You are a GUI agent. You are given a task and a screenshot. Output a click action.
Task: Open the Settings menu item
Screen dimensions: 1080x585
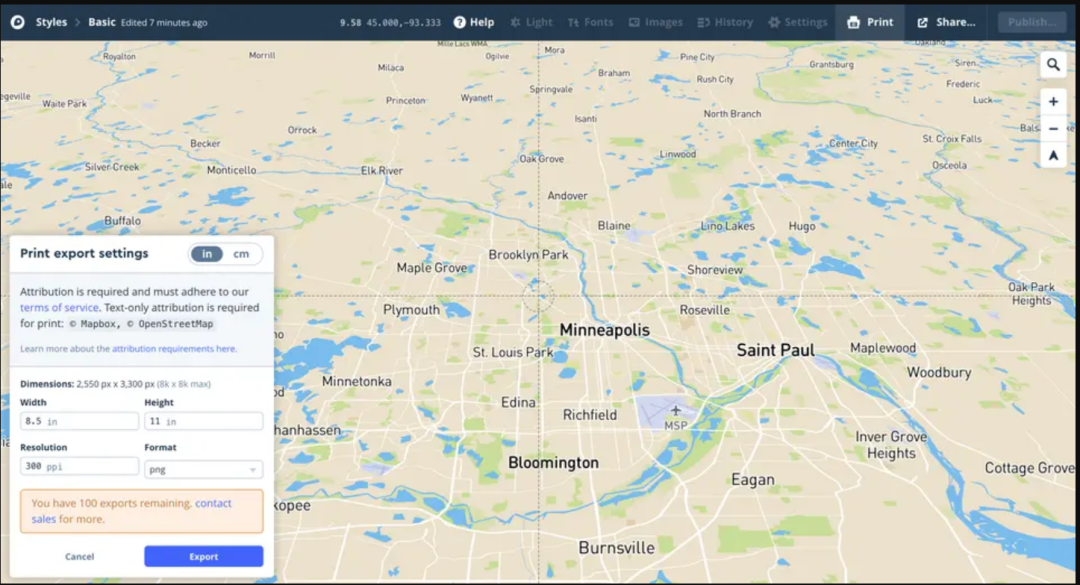pos(798,22)
